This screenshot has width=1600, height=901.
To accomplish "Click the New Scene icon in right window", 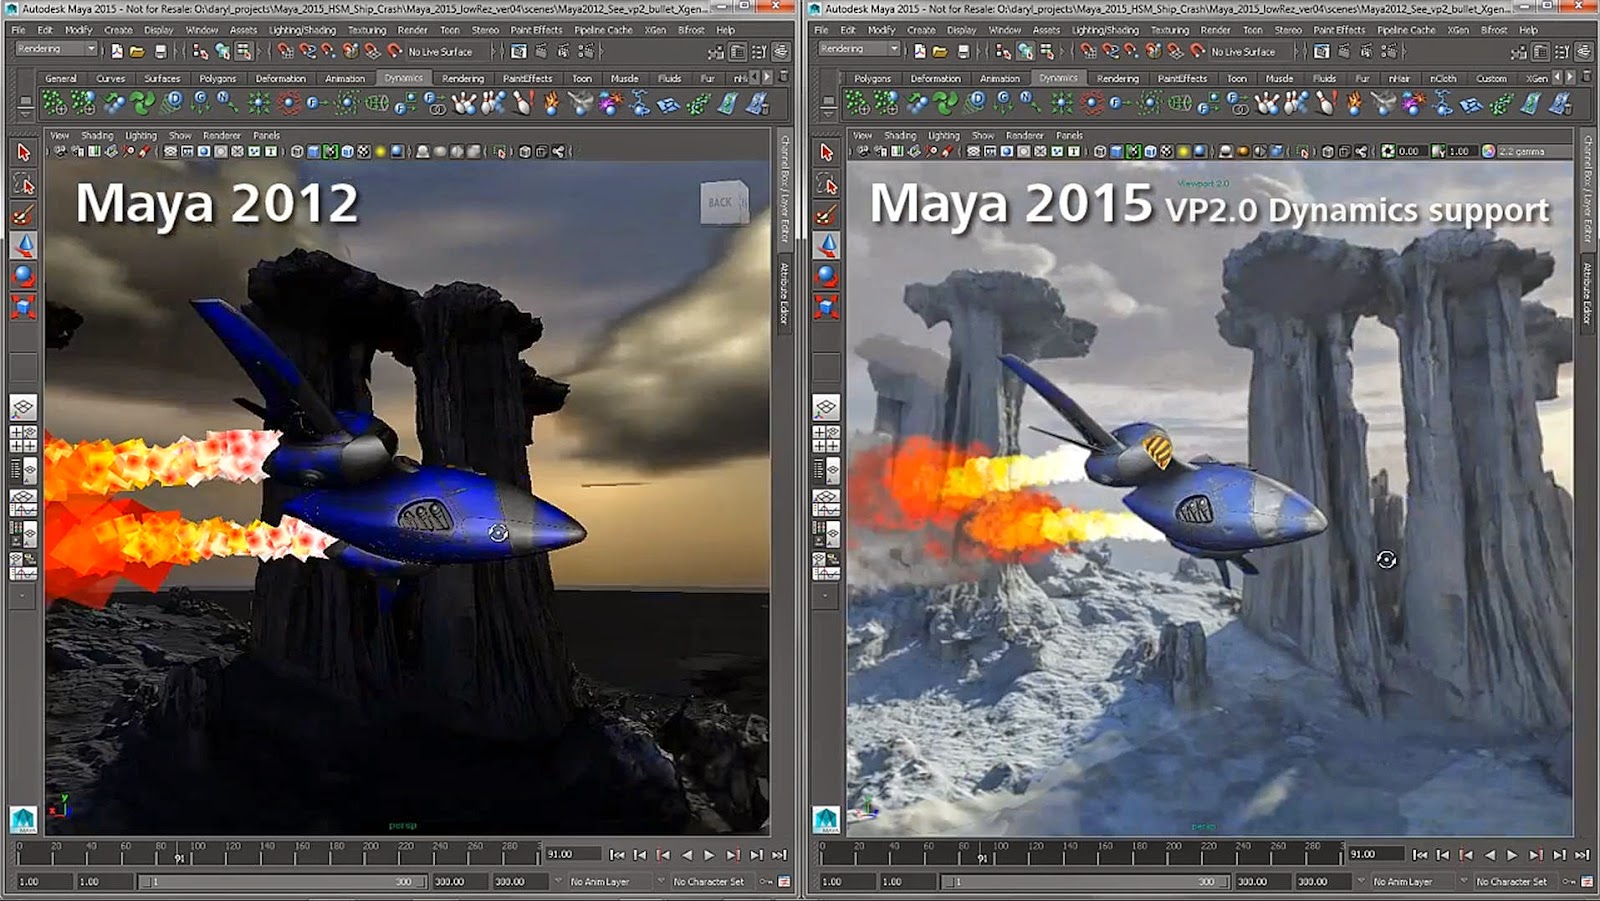I will (x=919, y=51).
